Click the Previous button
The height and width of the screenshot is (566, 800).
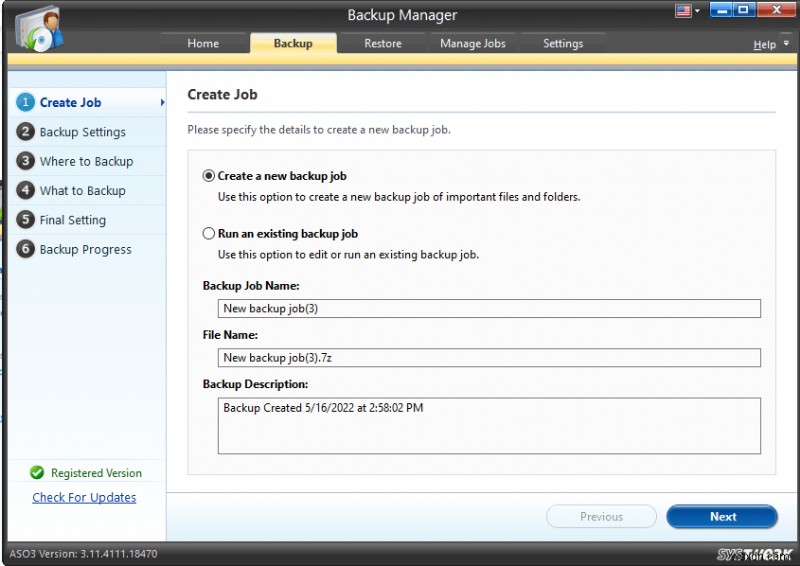[601, 516]
